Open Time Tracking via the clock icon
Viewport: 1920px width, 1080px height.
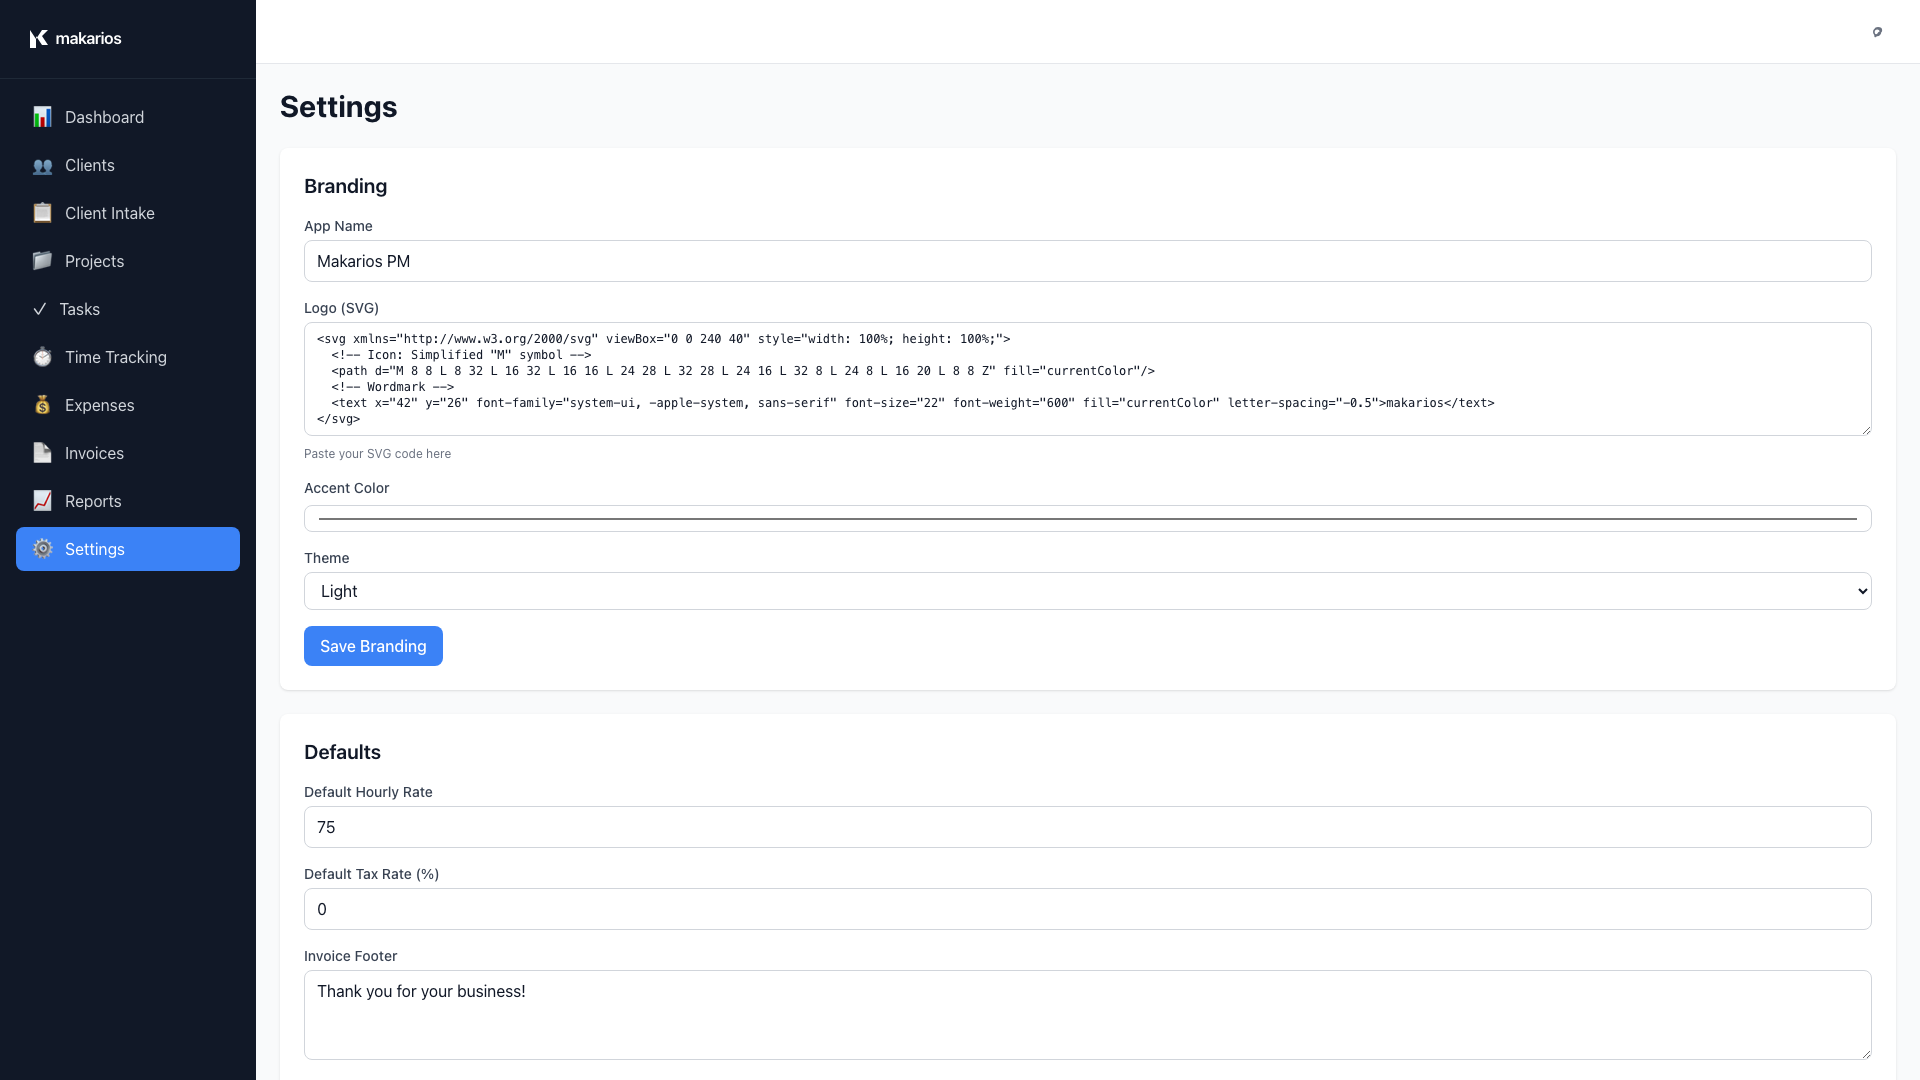click(x=42, y=357)
